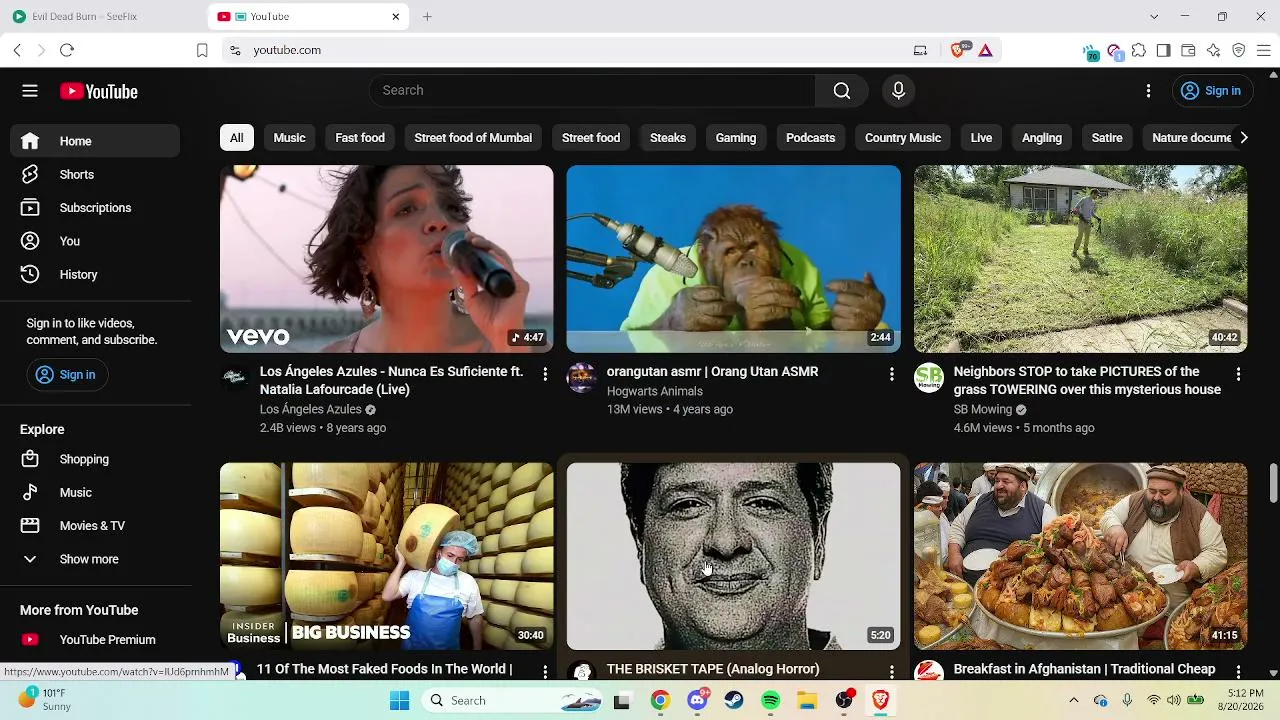Screen dimensions: 1280x720
Task: Click the sidebar Sign in button
Action: tap(66, 375)
